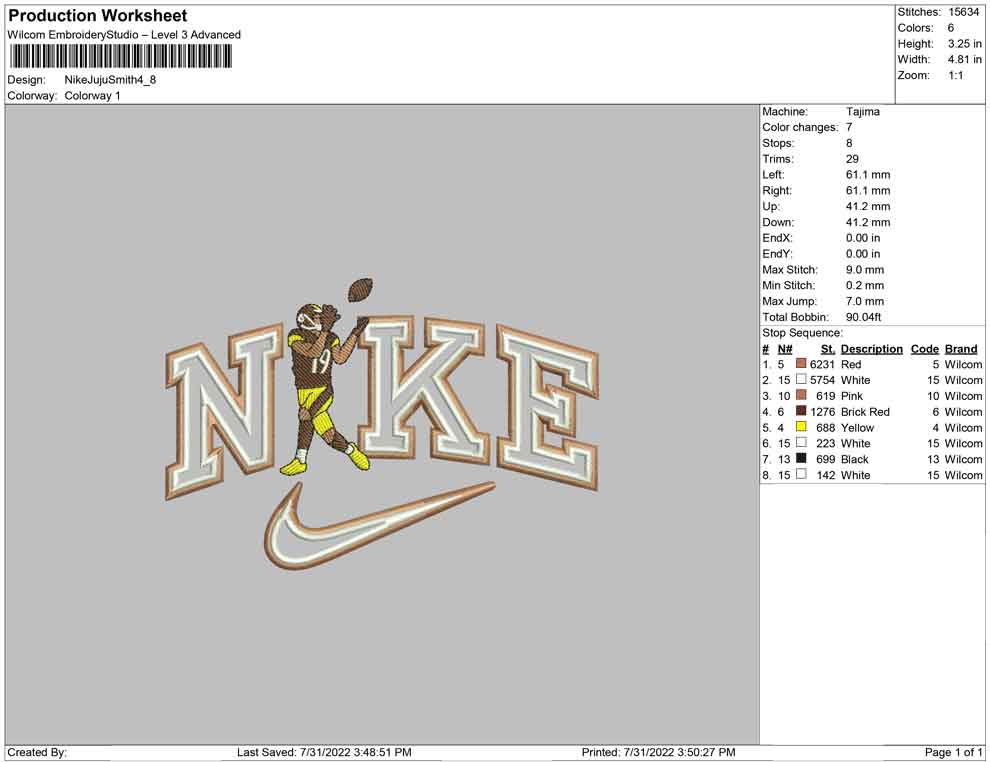This screenshot has height=762, width=990.
Task: Click the Stops value '8'
Action: click(849, 143)
